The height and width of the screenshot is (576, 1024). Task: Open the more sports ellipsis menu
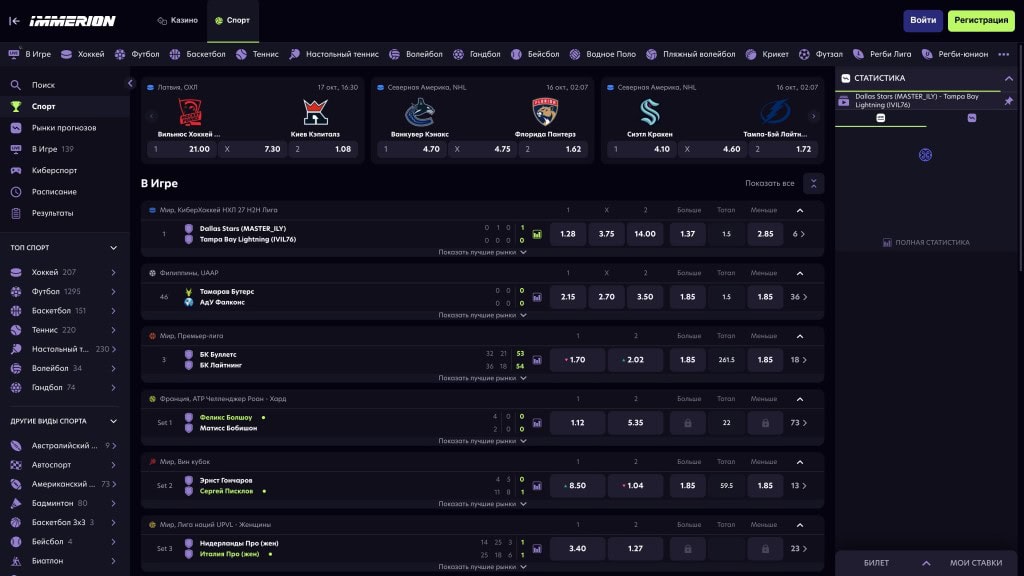1004,54
